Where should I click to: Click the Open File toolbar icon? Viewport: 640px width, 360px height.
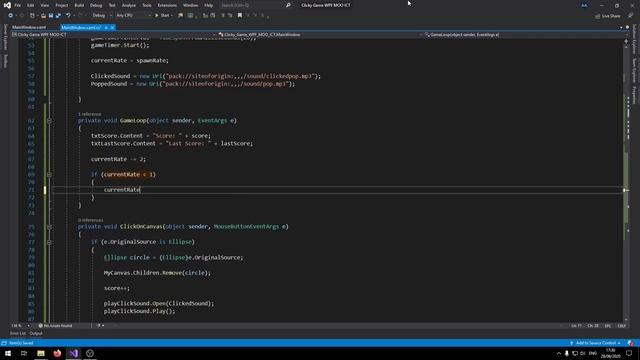(43, 16)
